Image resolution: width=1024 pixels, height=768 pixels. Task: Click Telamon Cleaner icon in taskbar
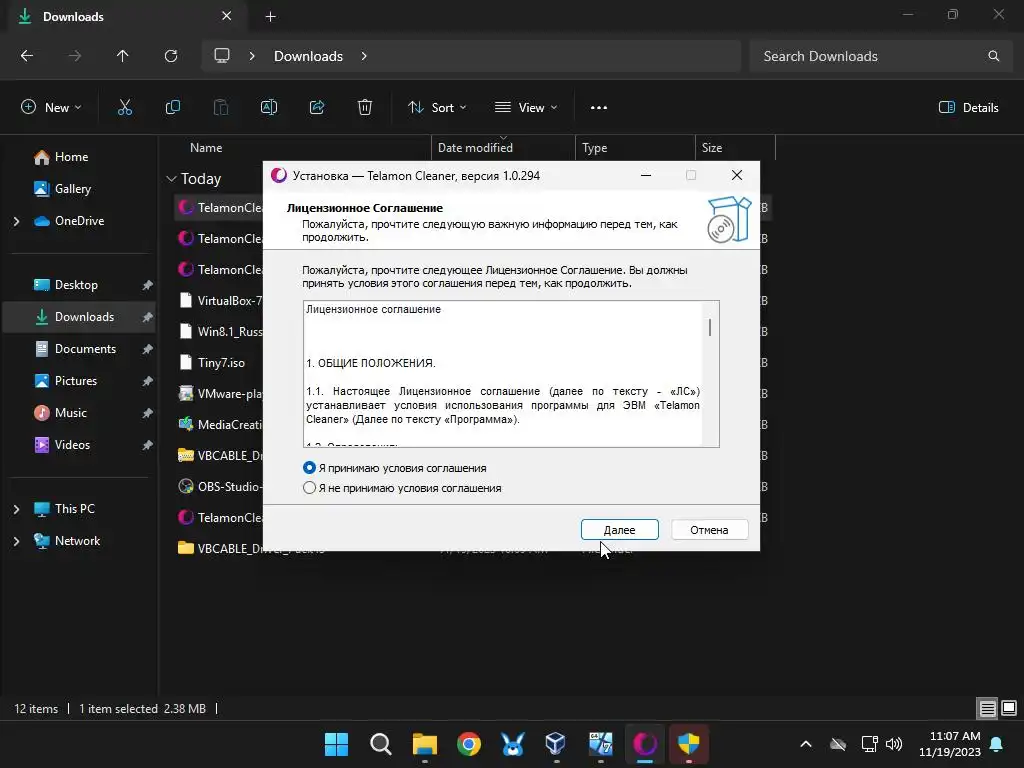click(645, 744)
